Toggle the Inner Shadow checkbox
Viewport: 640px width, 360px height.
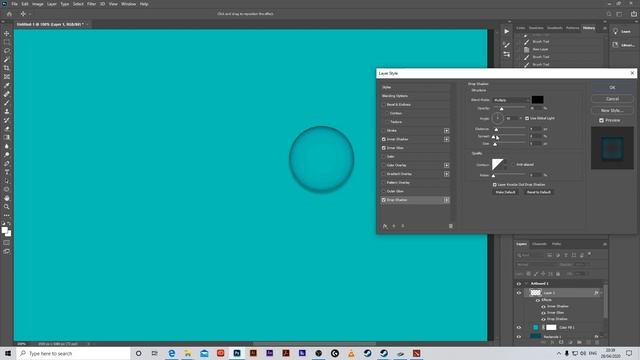[x=384, y=139]
